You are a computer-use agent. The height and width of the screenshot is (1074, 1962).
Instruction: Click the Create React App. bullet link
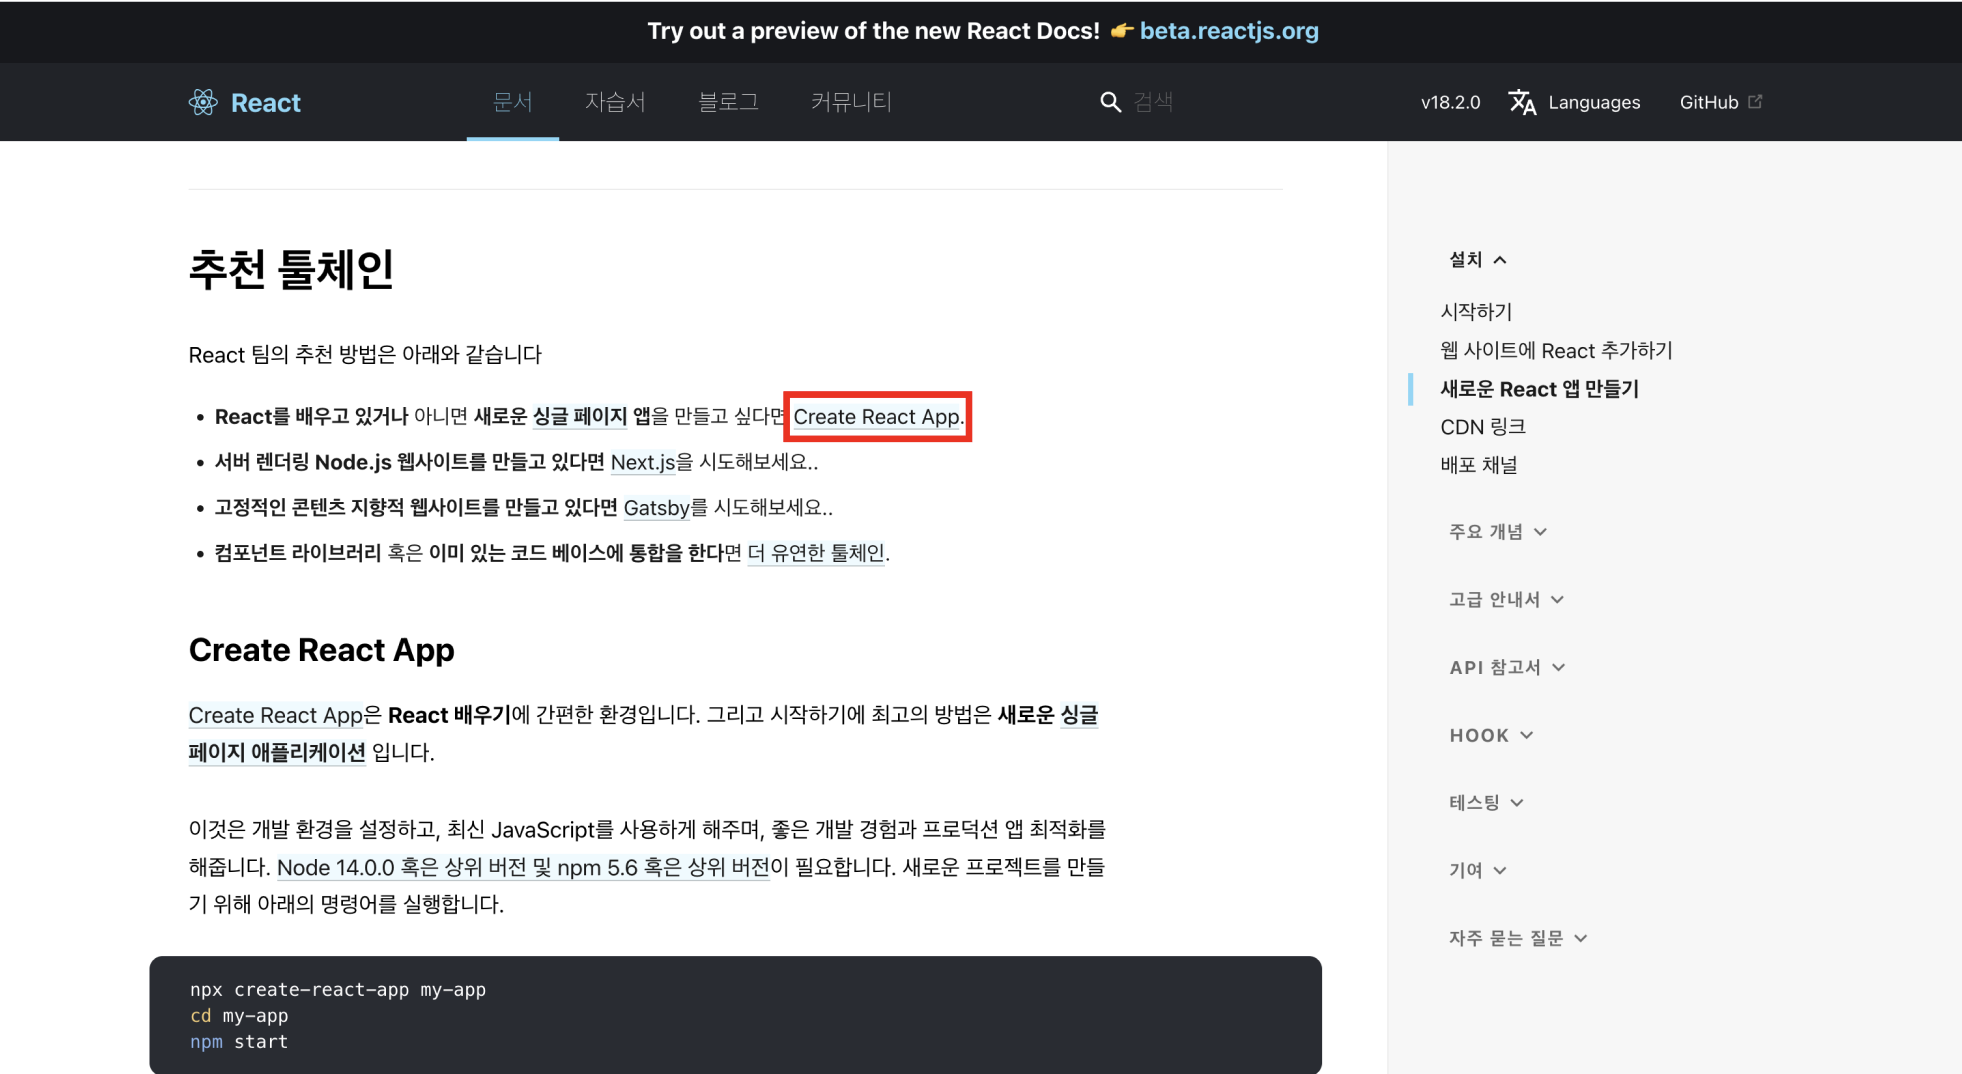[x=877, y=417]
